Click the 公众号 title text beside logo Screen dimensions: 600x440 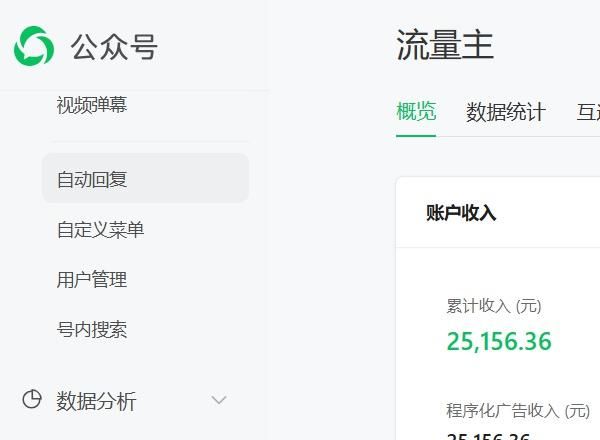click(114, 47)
